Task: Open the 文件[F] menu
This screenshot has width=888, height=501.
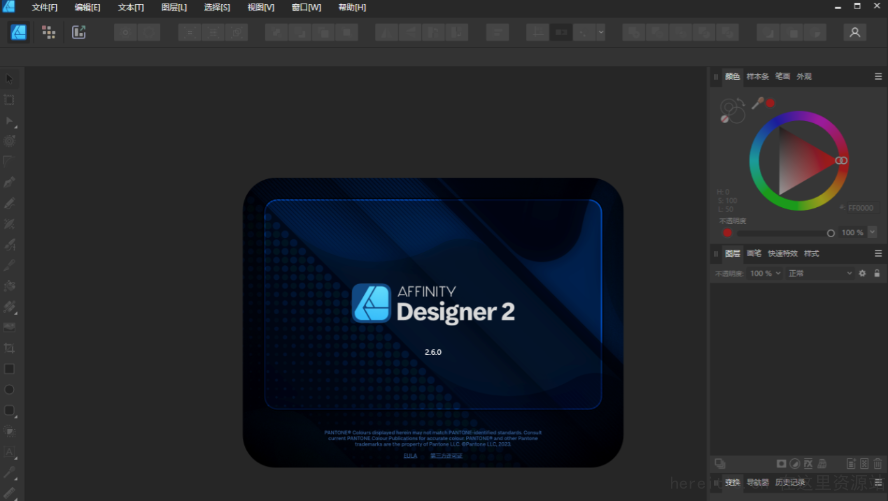Action: click(44, 7)
